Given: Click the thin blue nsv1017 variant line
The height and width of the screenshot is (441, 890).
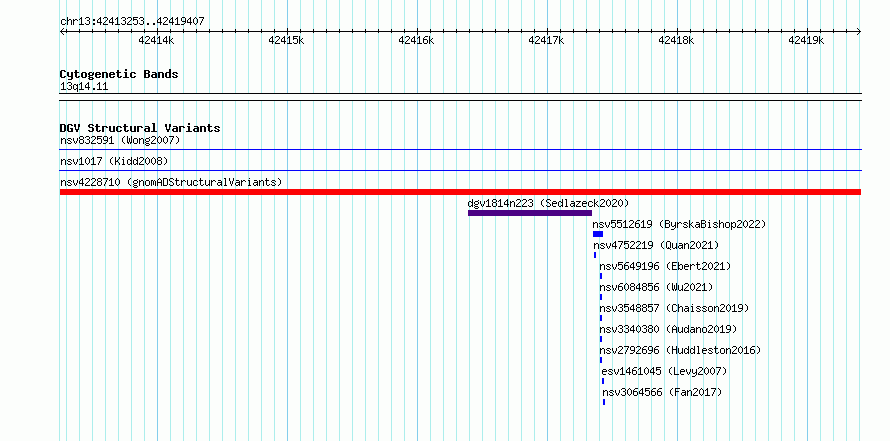Looking at the screenshot, I should tap(460, 170).
